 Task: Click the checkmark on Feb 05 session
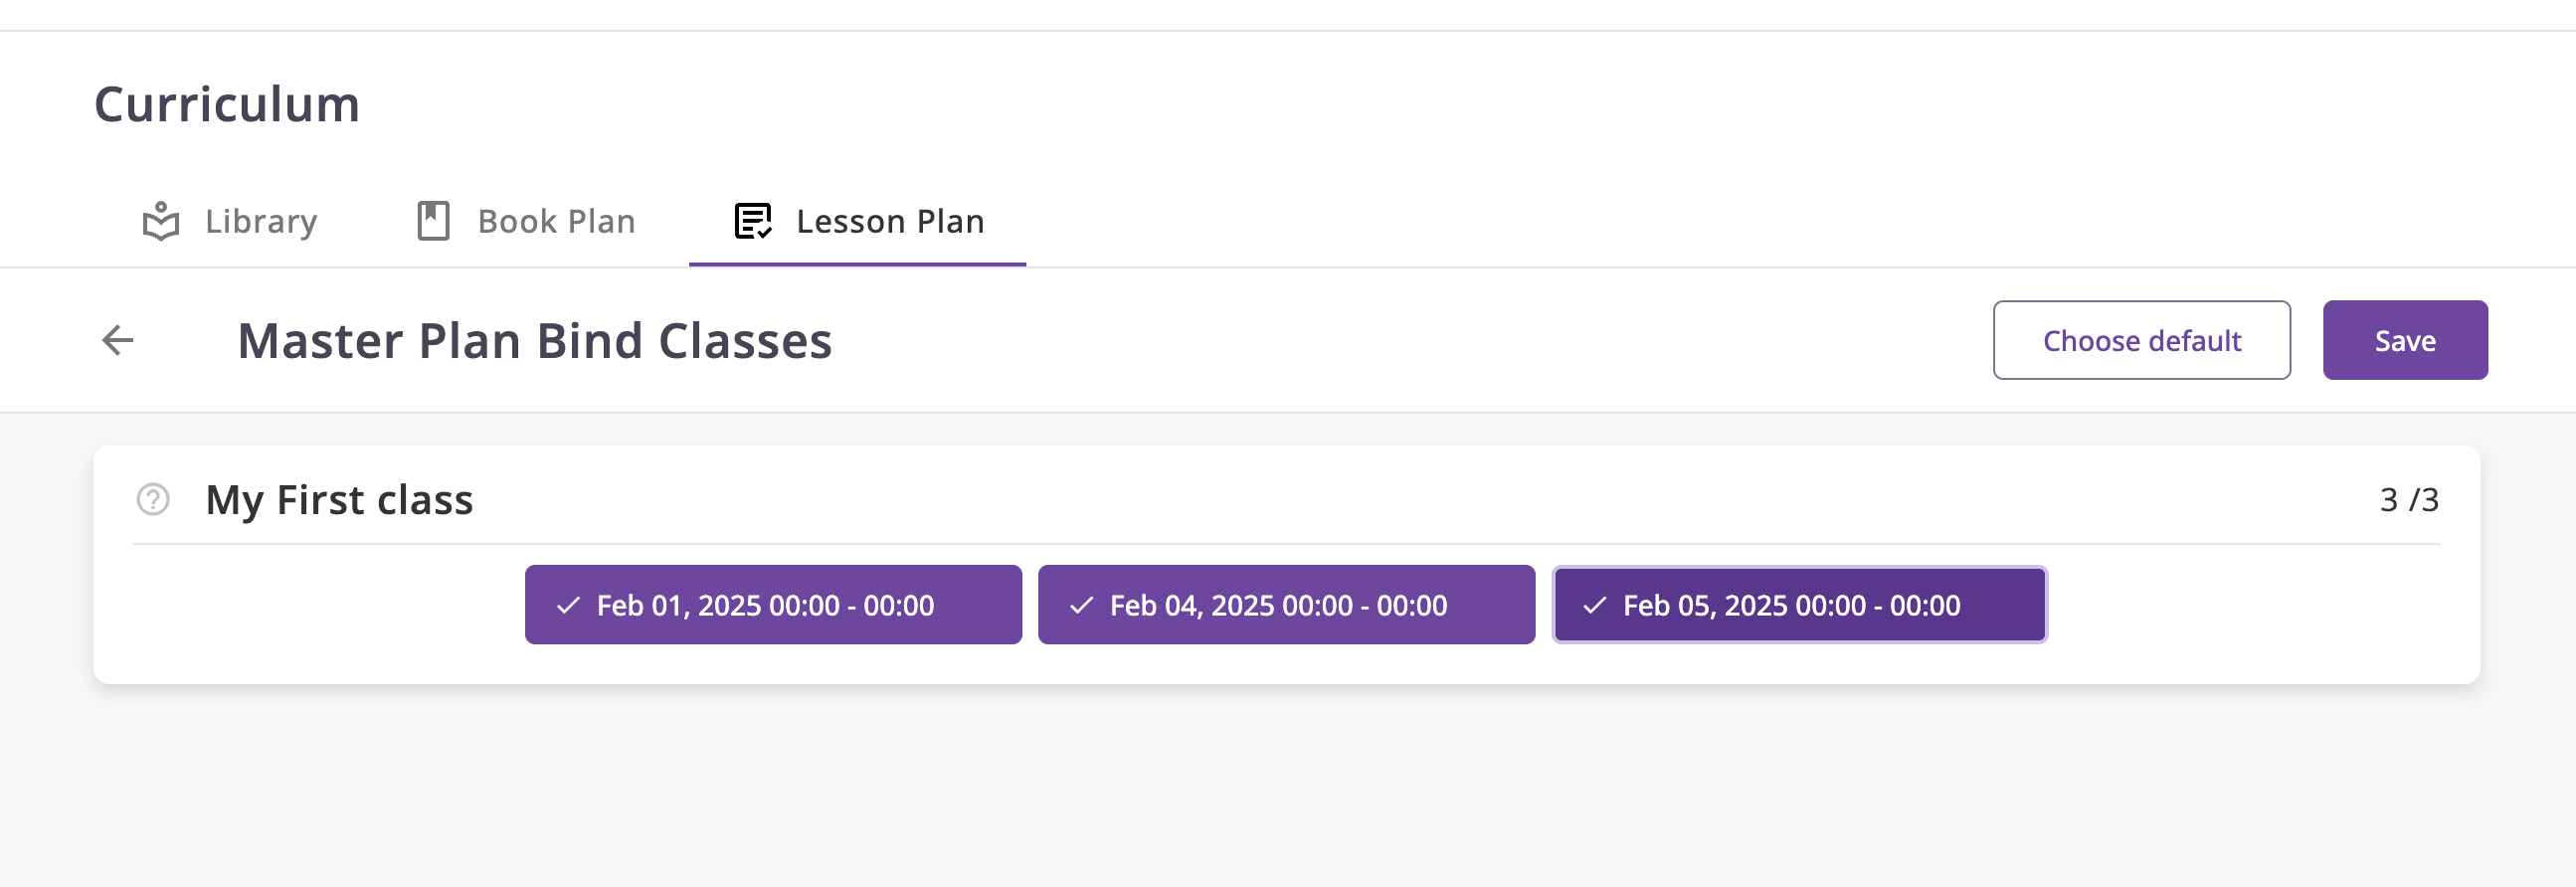coord(1595,605)
